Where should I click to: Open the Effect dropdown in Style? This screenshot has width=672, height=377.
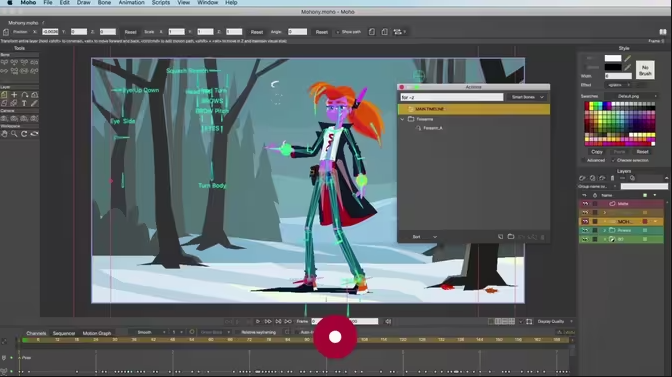[x=619, y=85]
